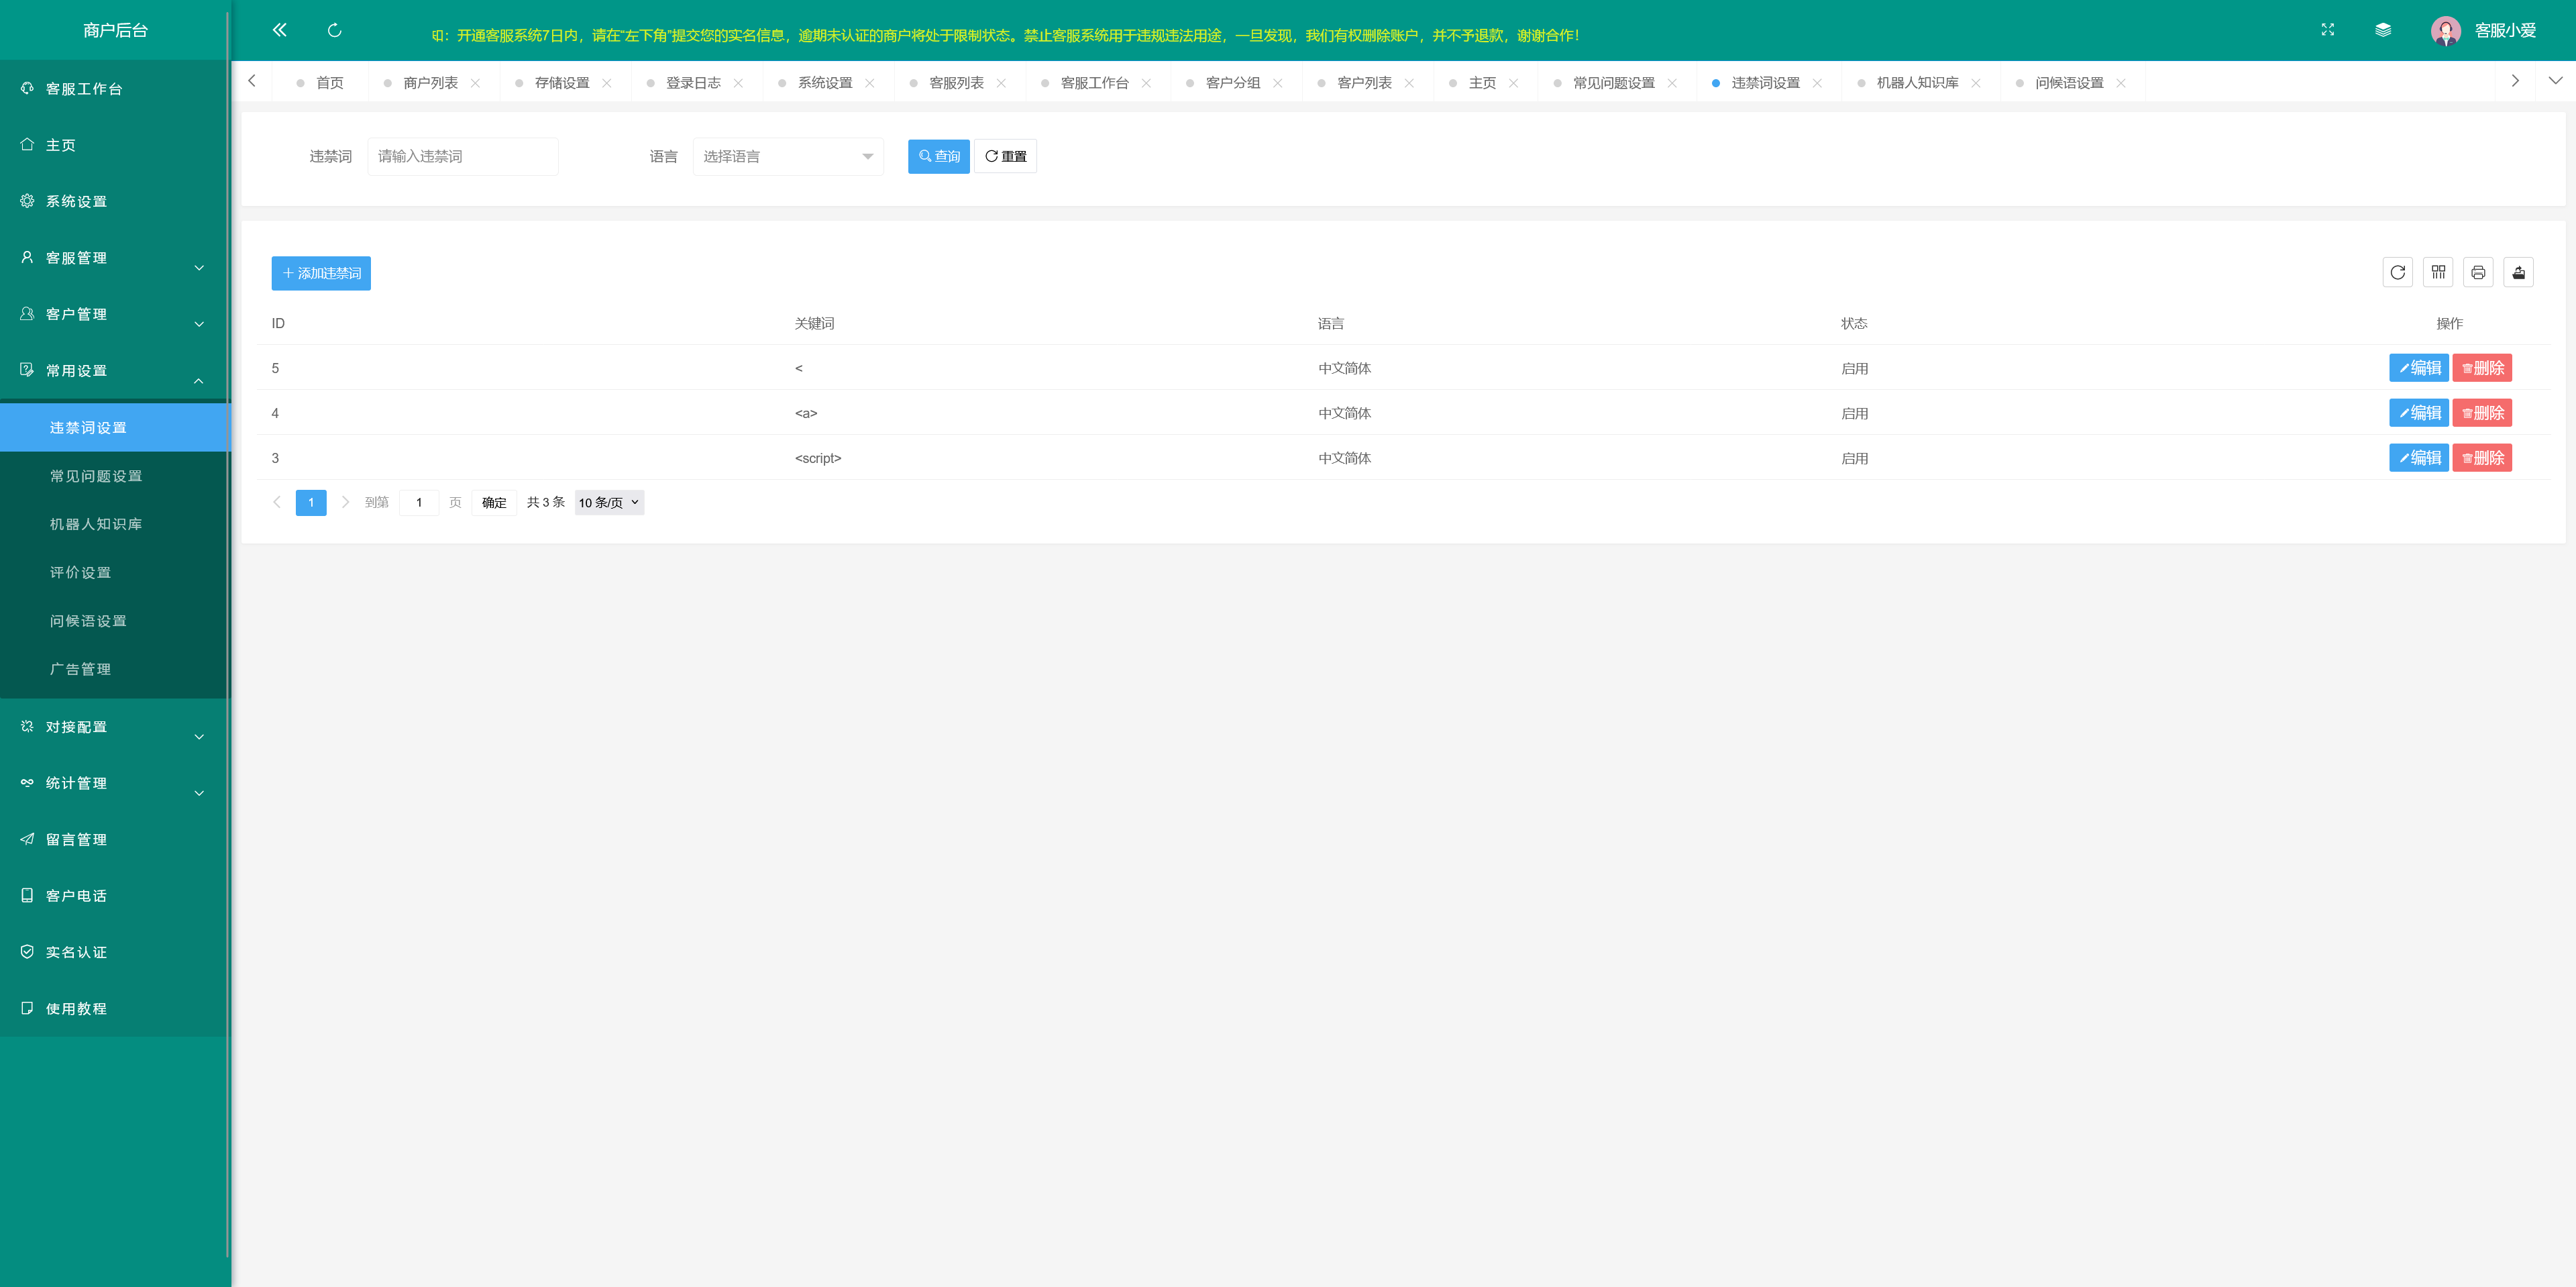The image size is (2576, 1287).
Task: Print the table using printer icon
Action: click(x=2478, y=272)
